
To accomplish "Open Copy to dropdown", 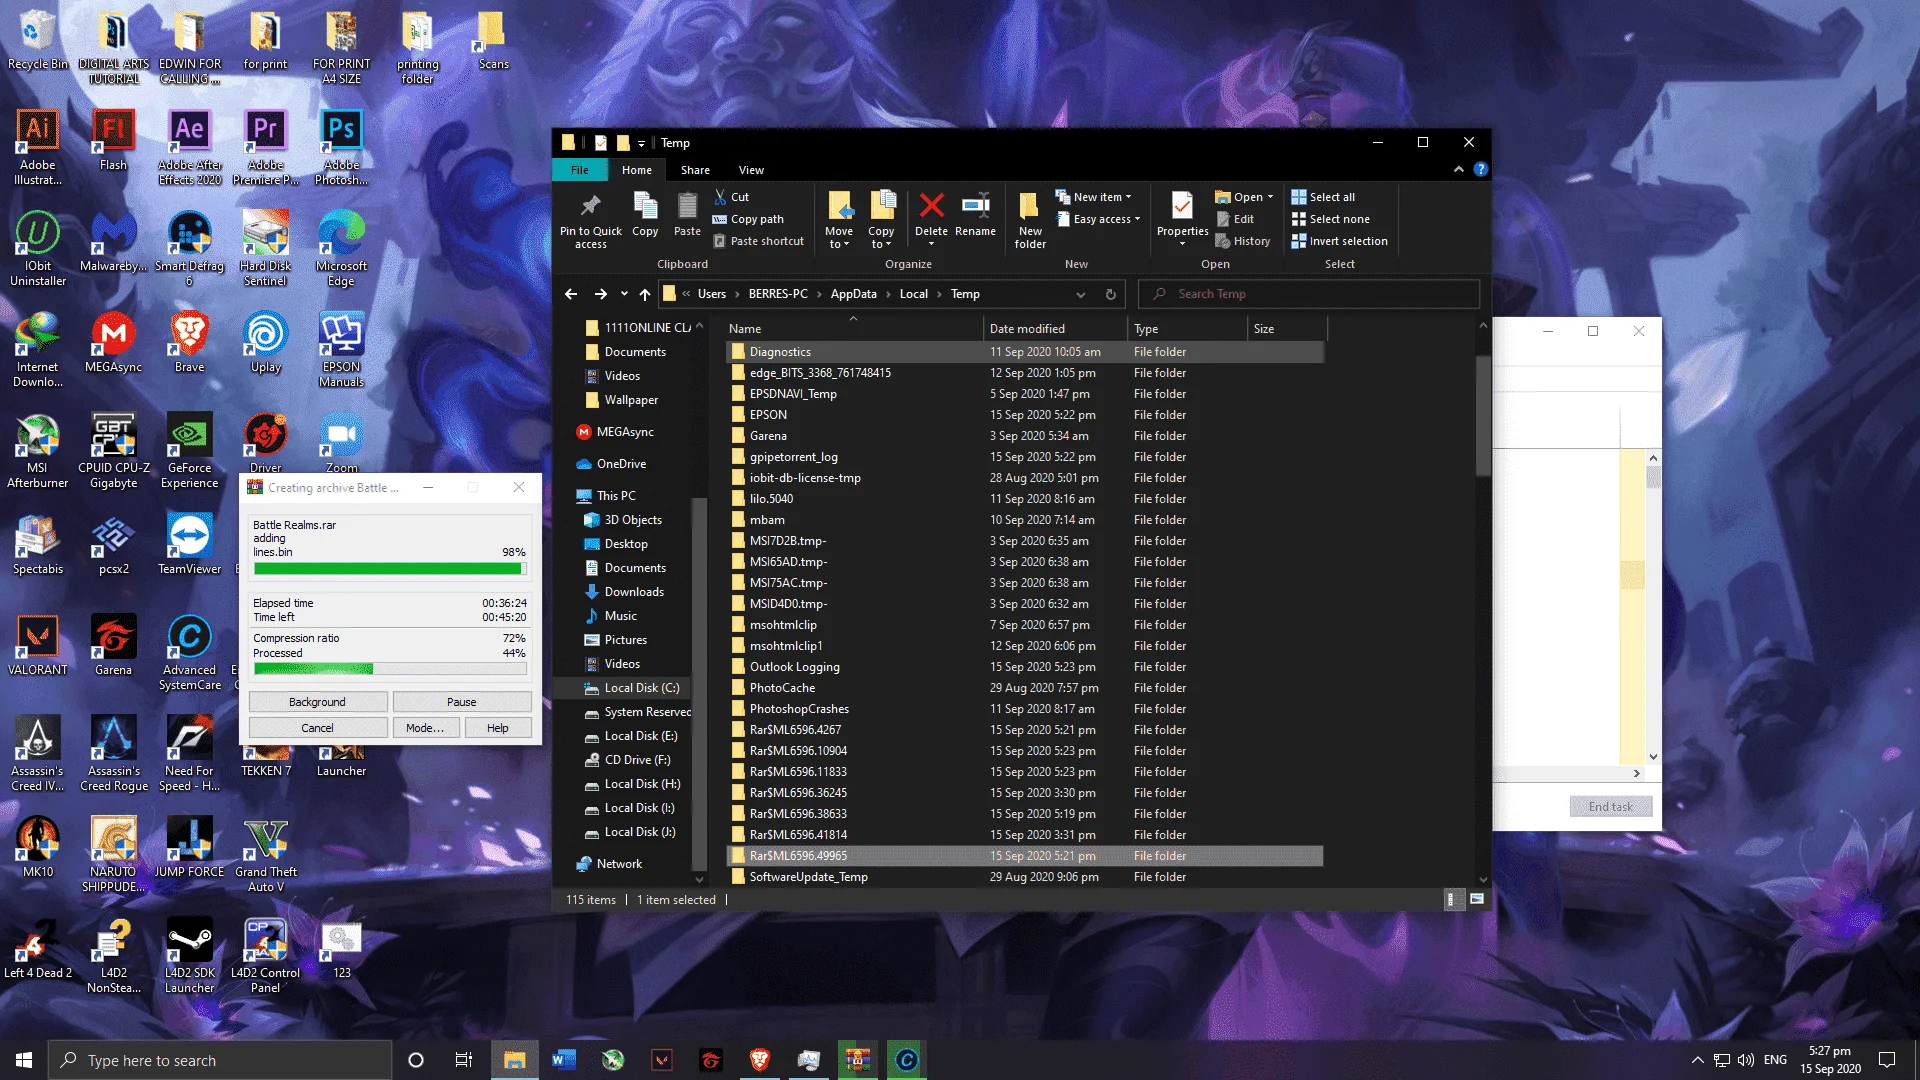I will [881, 220].
